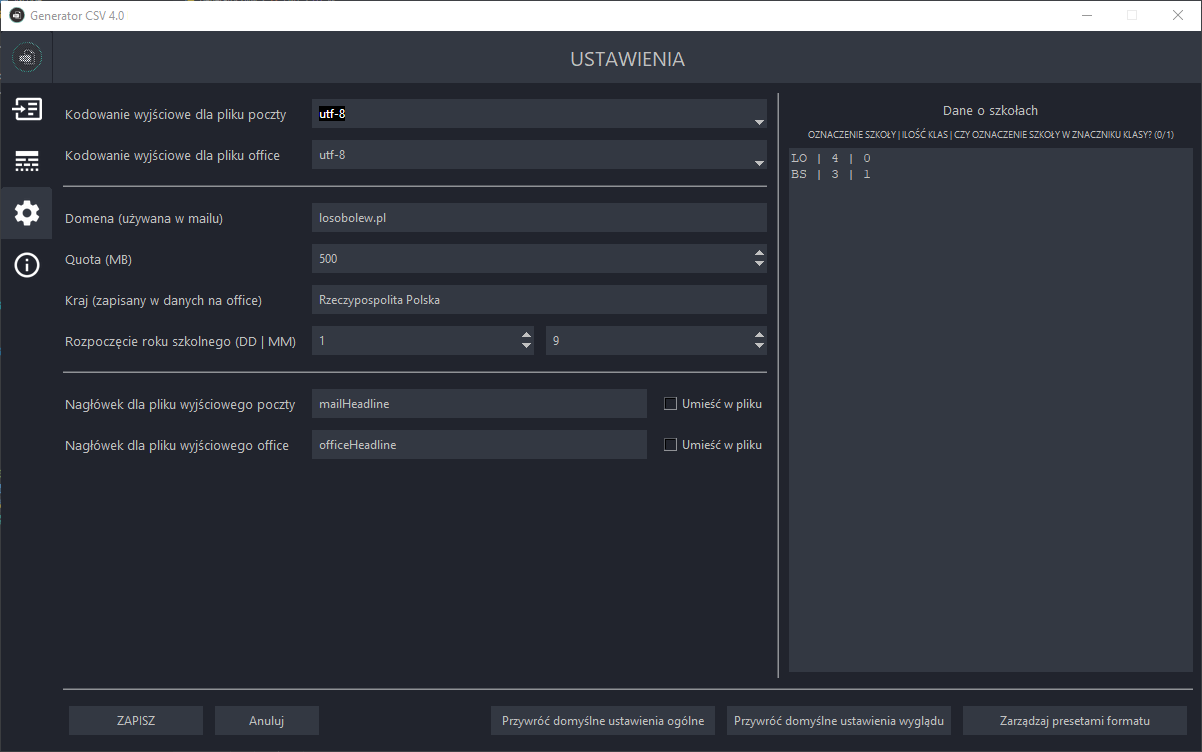The width and height of the screenshot is (1202, 752).
Task: Enable 'Umieść w pliku' for office headline
Action: pyautogui.click(x=670, y=445)
